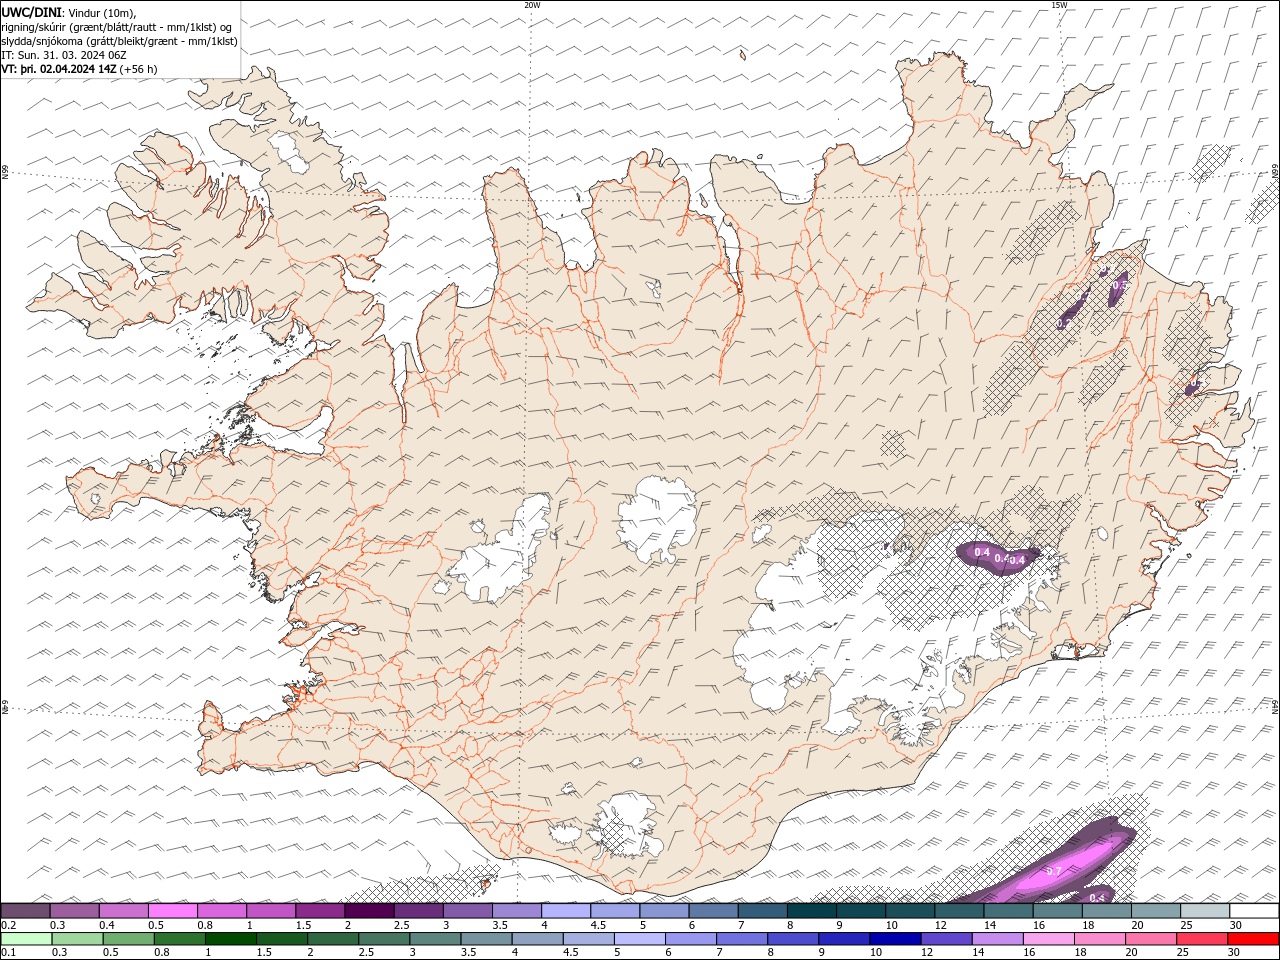Click the 20W longitude label
Image resolution: width=1280 pixels, height=960 pixels.
point(532,5)
